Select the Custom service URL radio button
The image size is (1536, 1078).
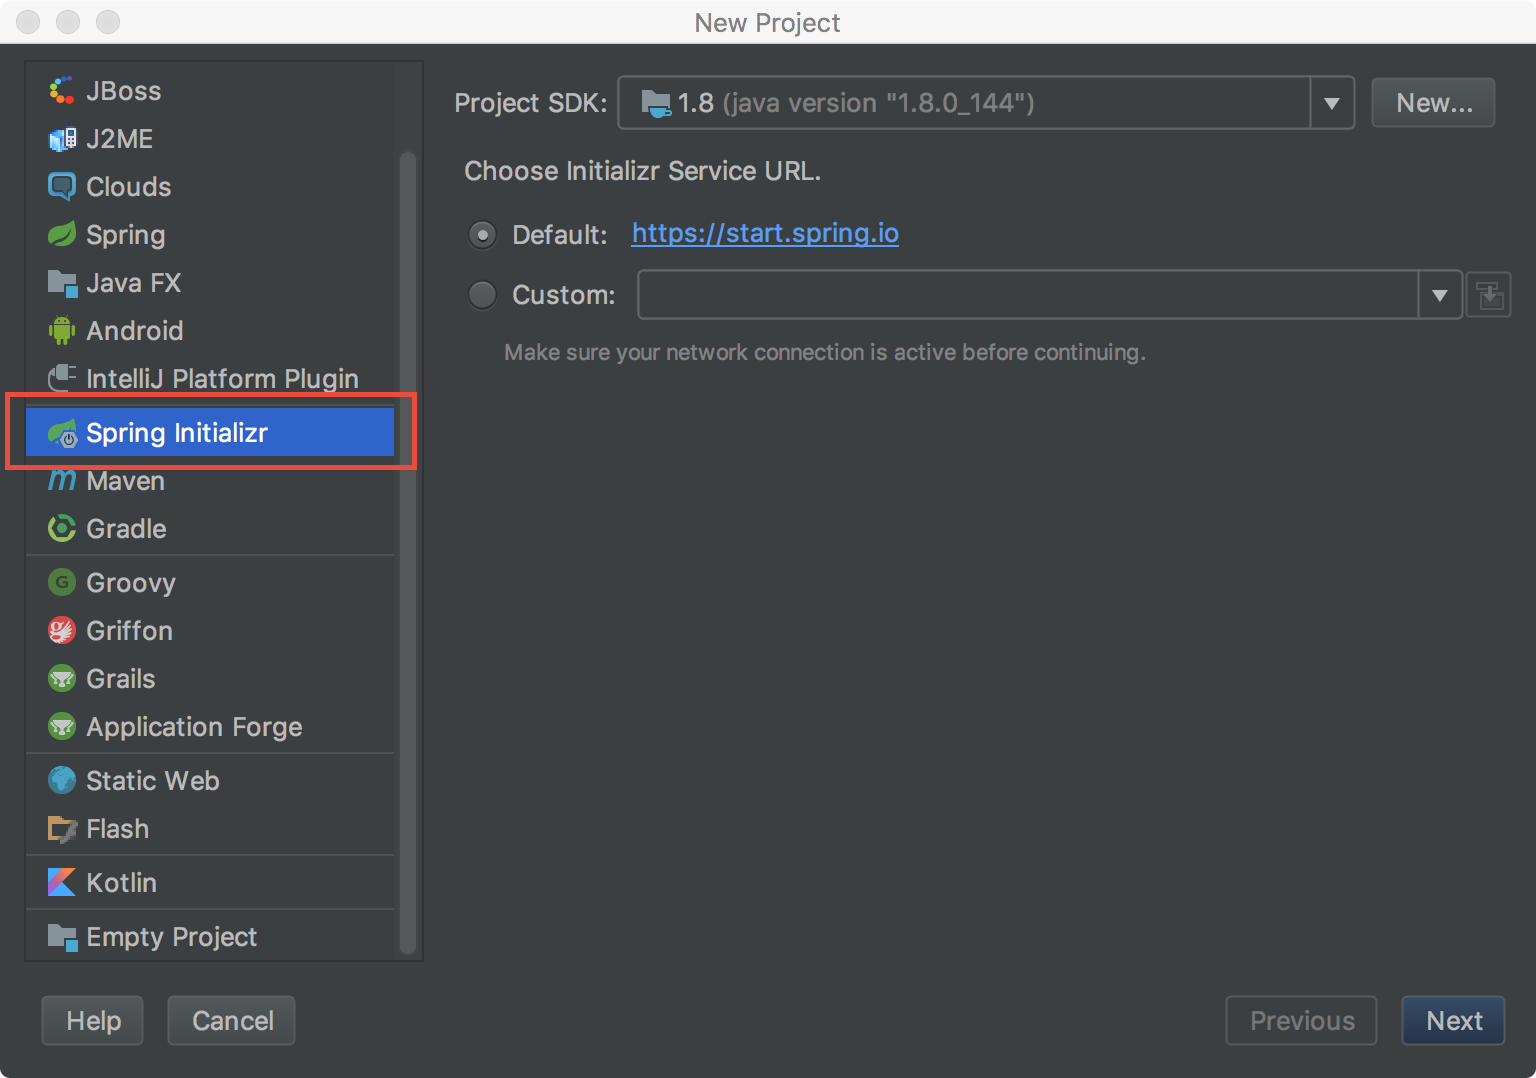coord(483,295)
